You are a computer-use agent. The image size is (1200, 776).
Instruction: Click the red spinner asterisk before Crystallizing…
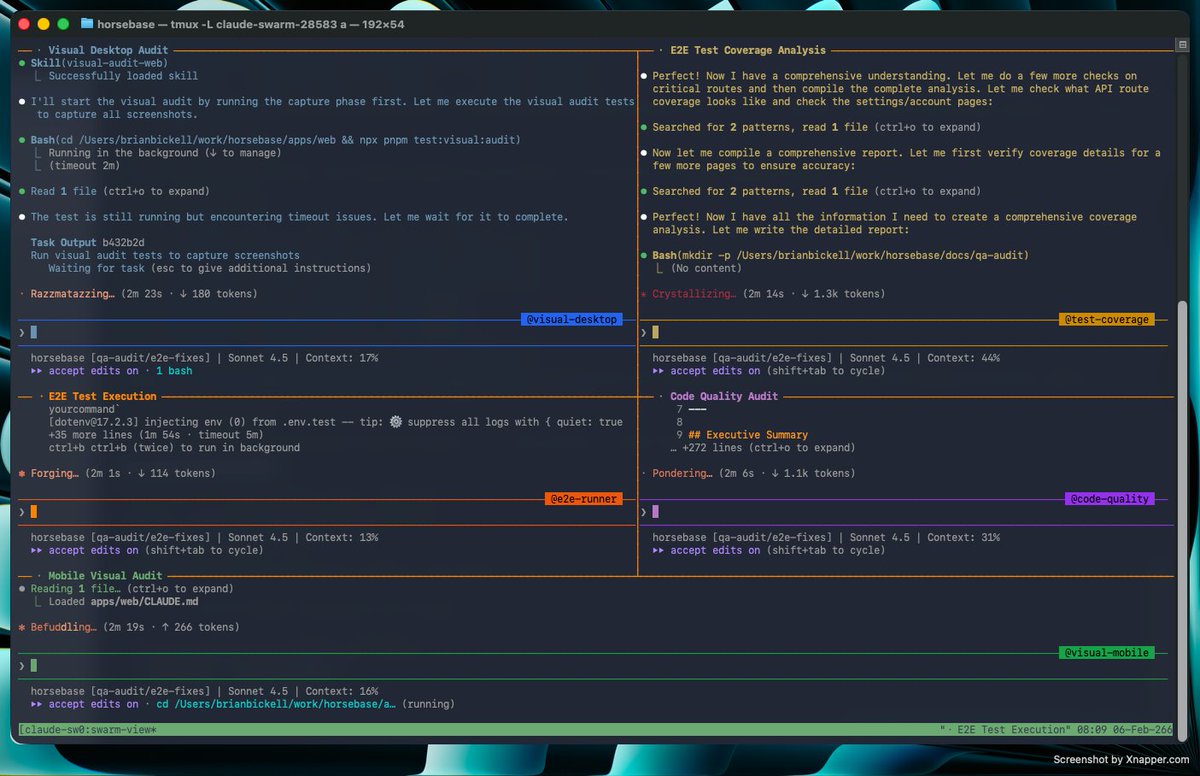[644, 294]
